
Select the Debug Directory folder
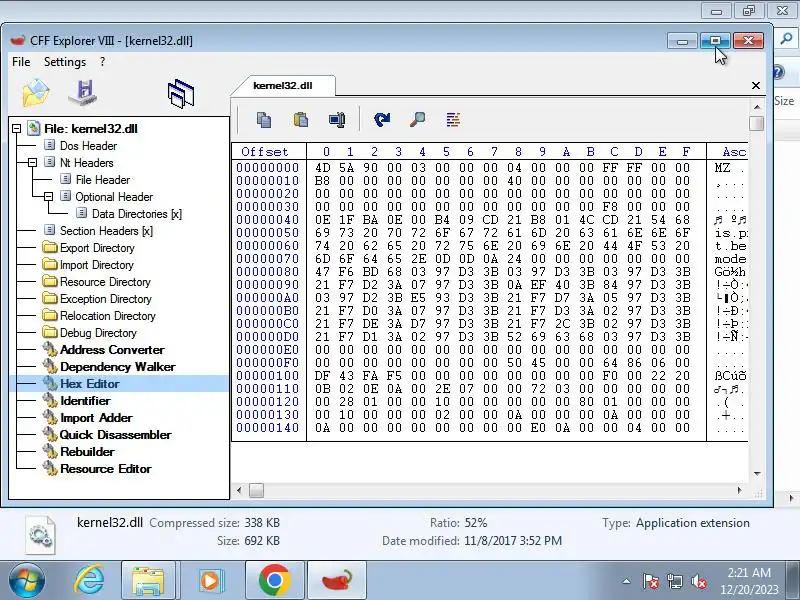[x=98, y=333]
